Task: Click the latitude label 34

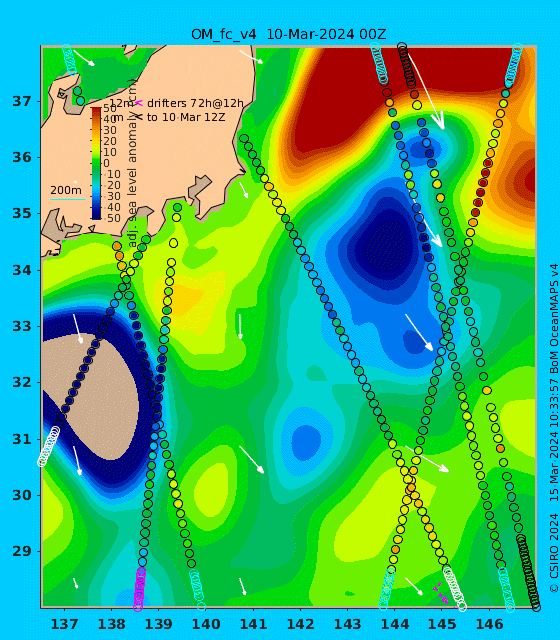Action: [22, 270]
